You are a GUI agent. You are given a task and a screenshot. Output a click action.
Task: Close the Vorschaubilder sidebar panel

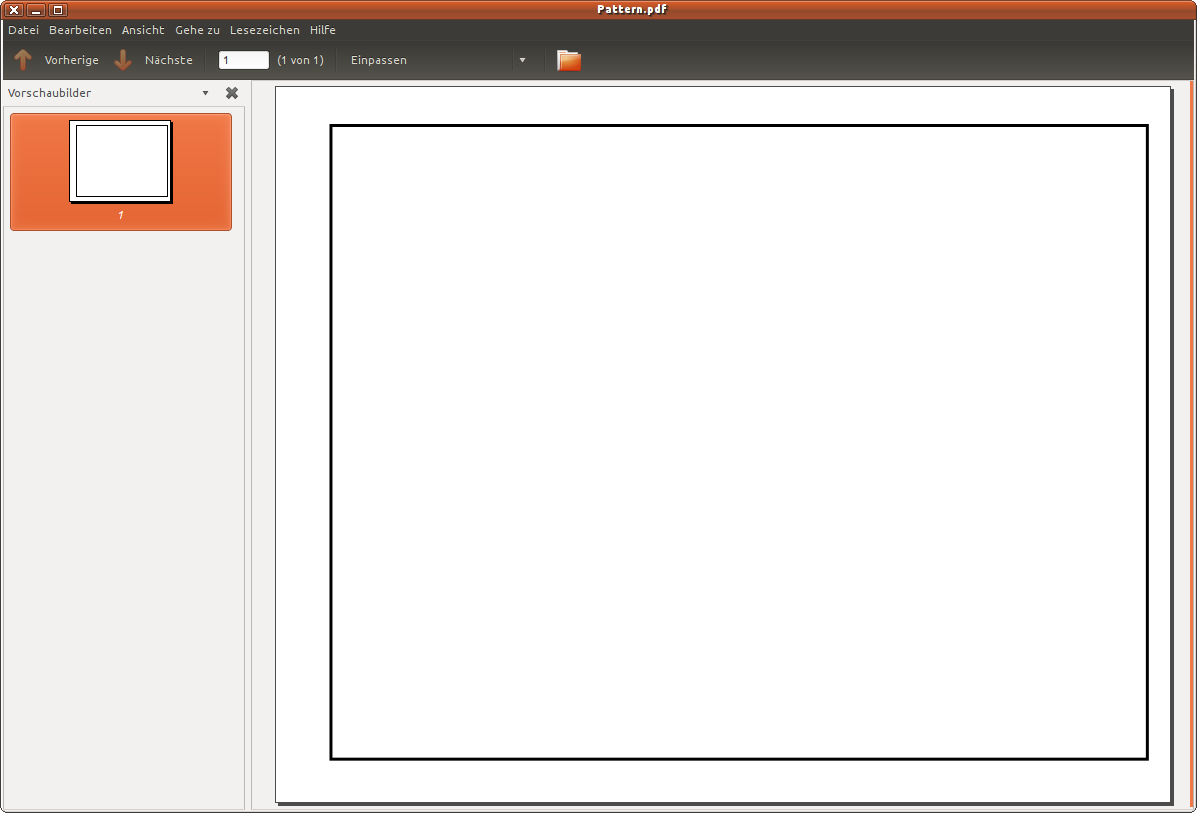pos(232,93)
